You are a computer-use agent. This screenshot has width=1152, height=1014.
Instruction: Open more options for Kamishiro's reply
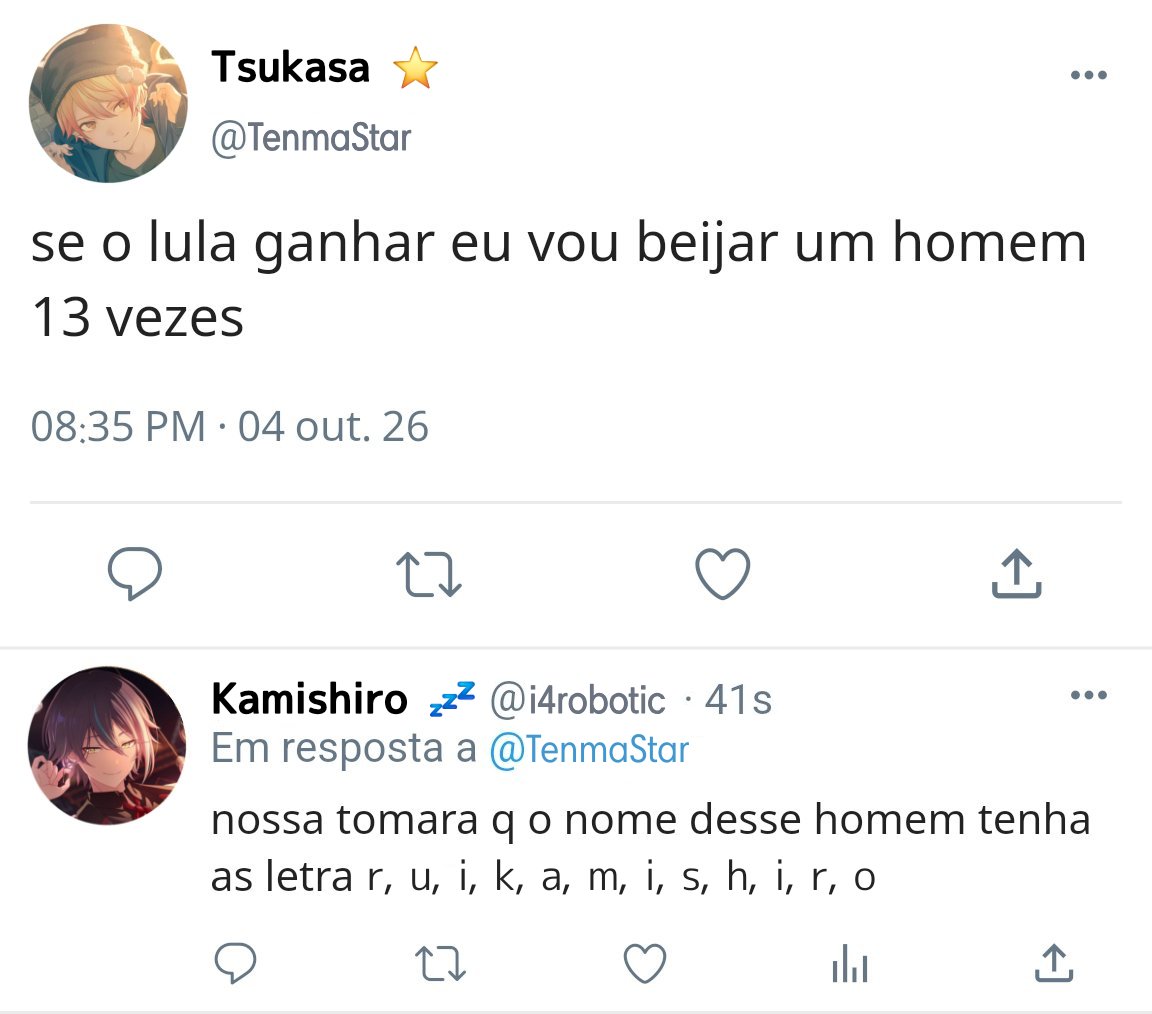[x=1089, y=694]
